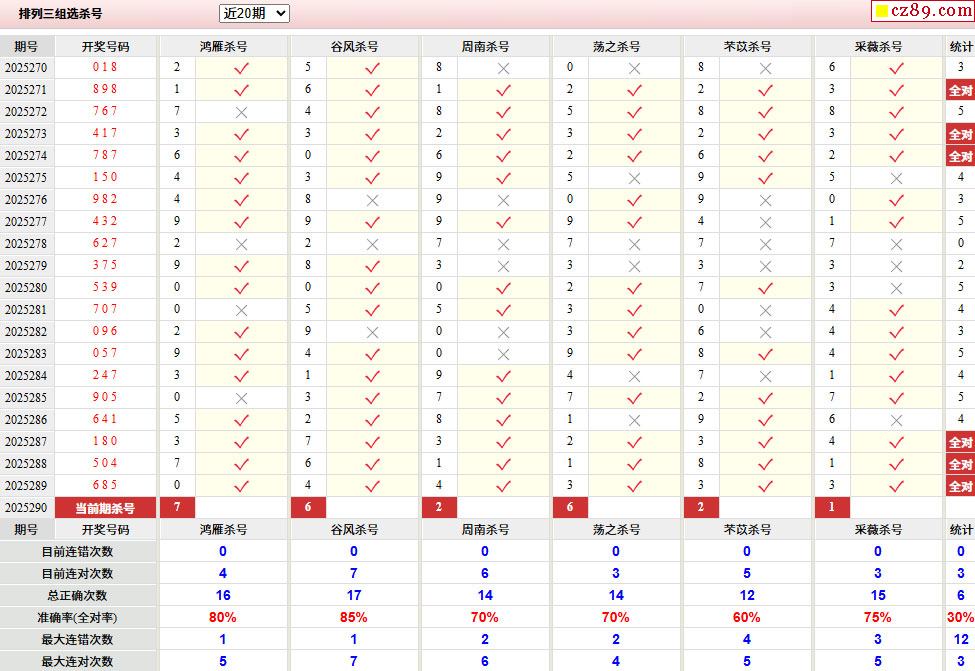The image size is (975, 671).
Task: Click the red 当前期杀号 cell
Action: point(105,507)
